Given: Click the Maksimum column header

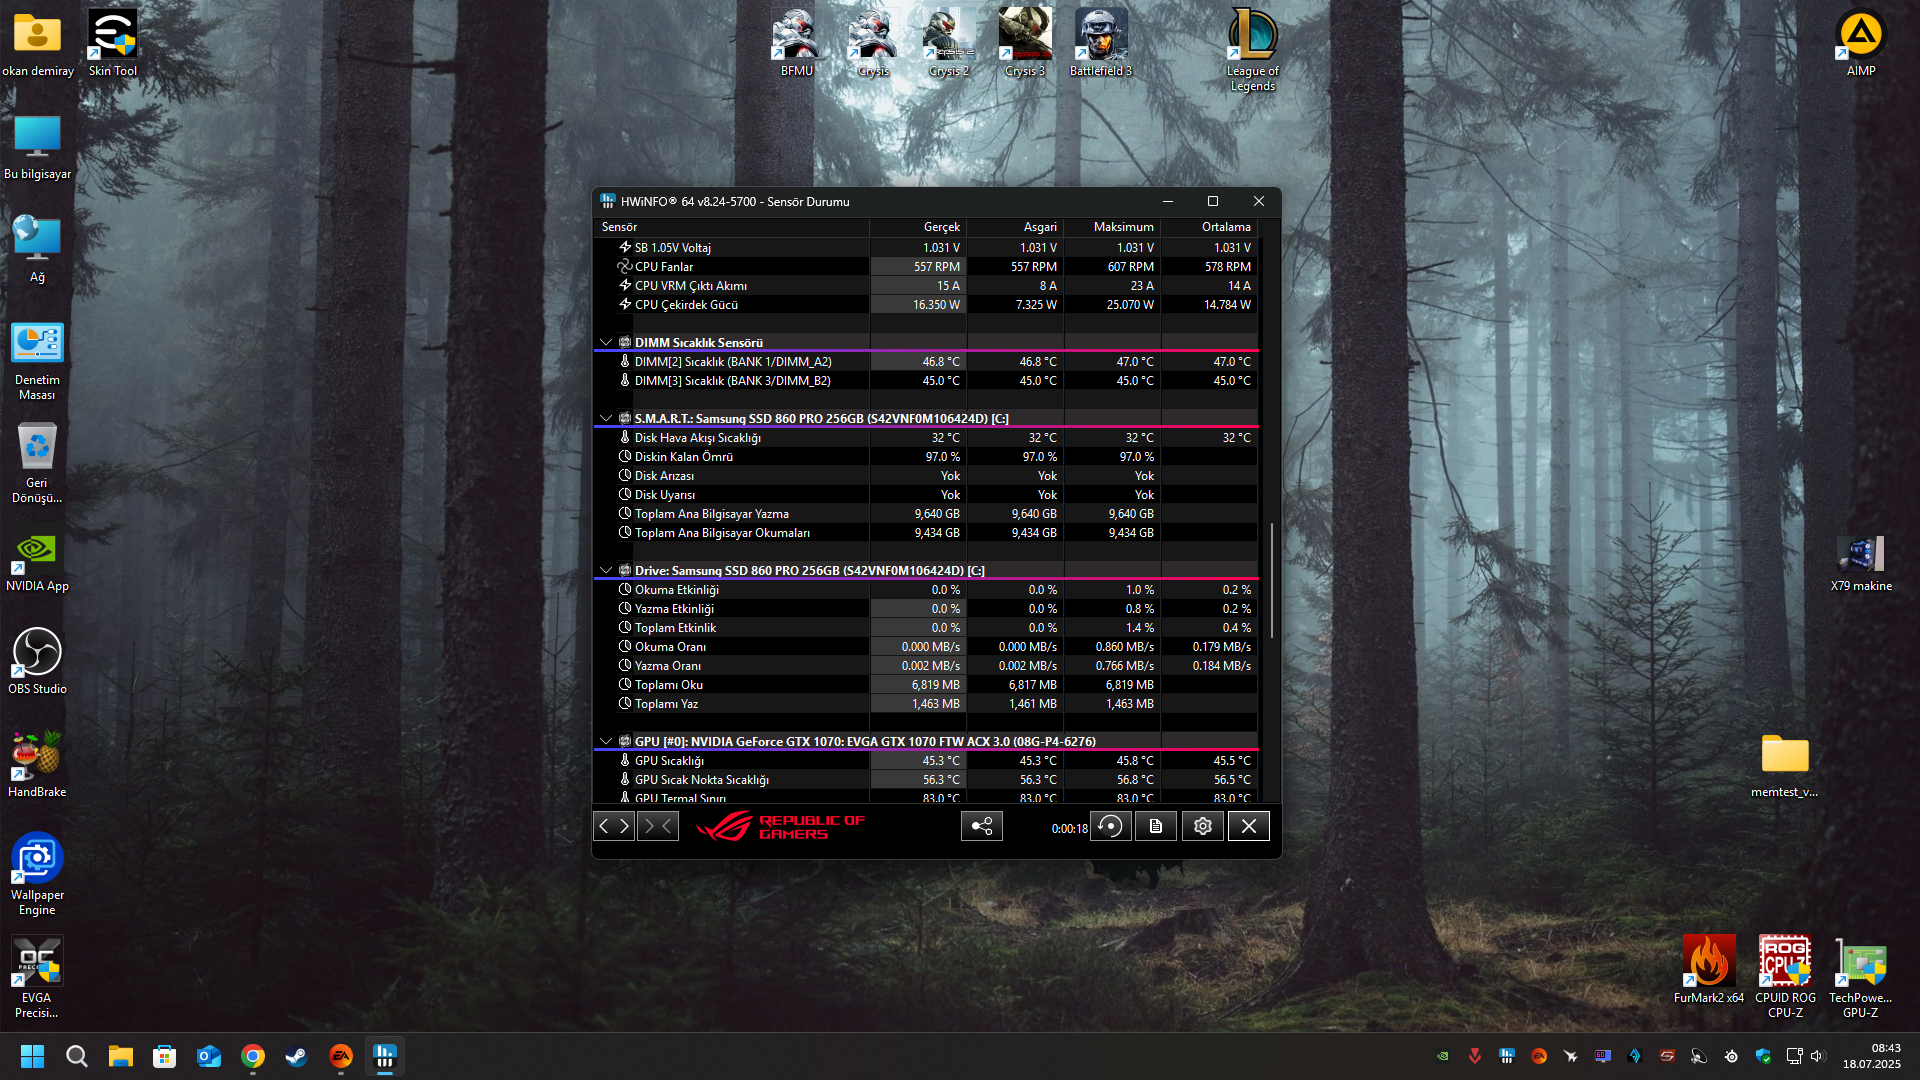Looking at the screenshot, I should (x=1112, y=227).
